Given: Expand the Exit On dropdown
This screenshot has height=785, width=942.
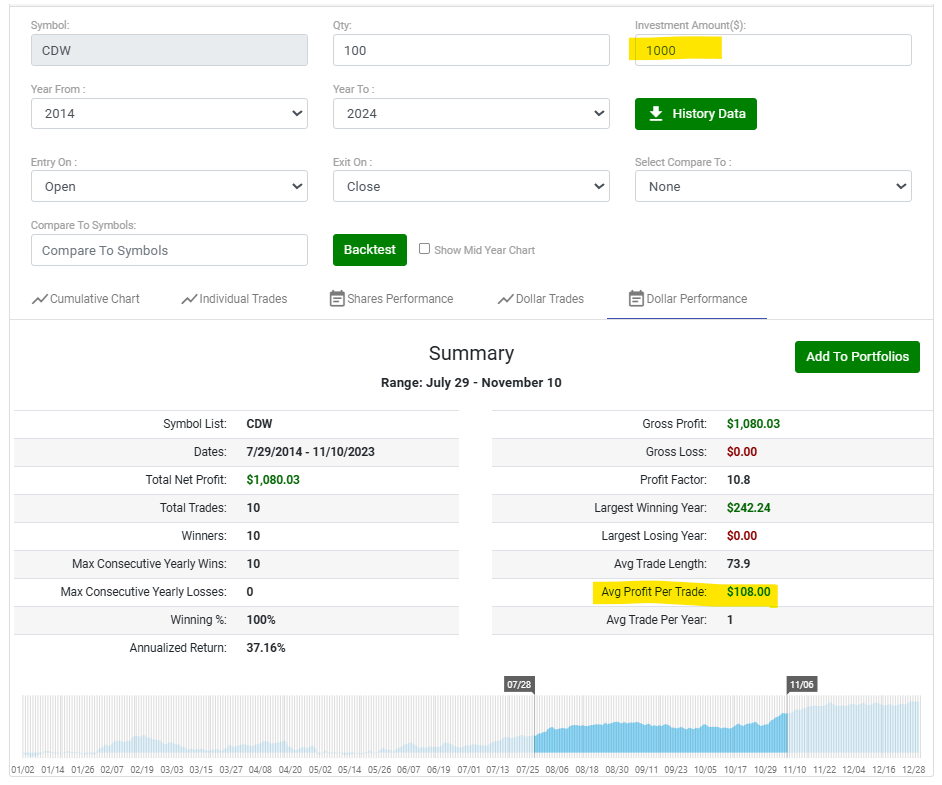Looking at the screenshot, I should tap(471, 186).
